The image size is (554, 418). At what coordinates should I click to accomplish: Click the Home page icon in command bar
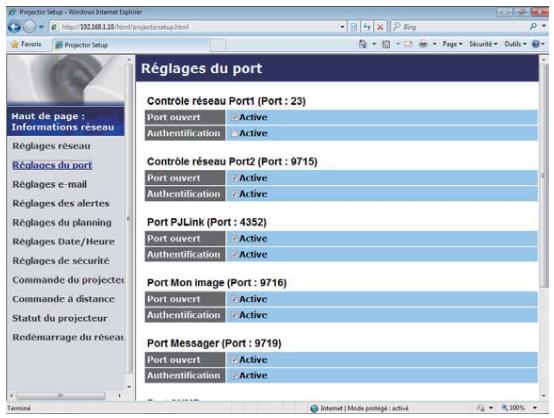click(x=363, y=44)
